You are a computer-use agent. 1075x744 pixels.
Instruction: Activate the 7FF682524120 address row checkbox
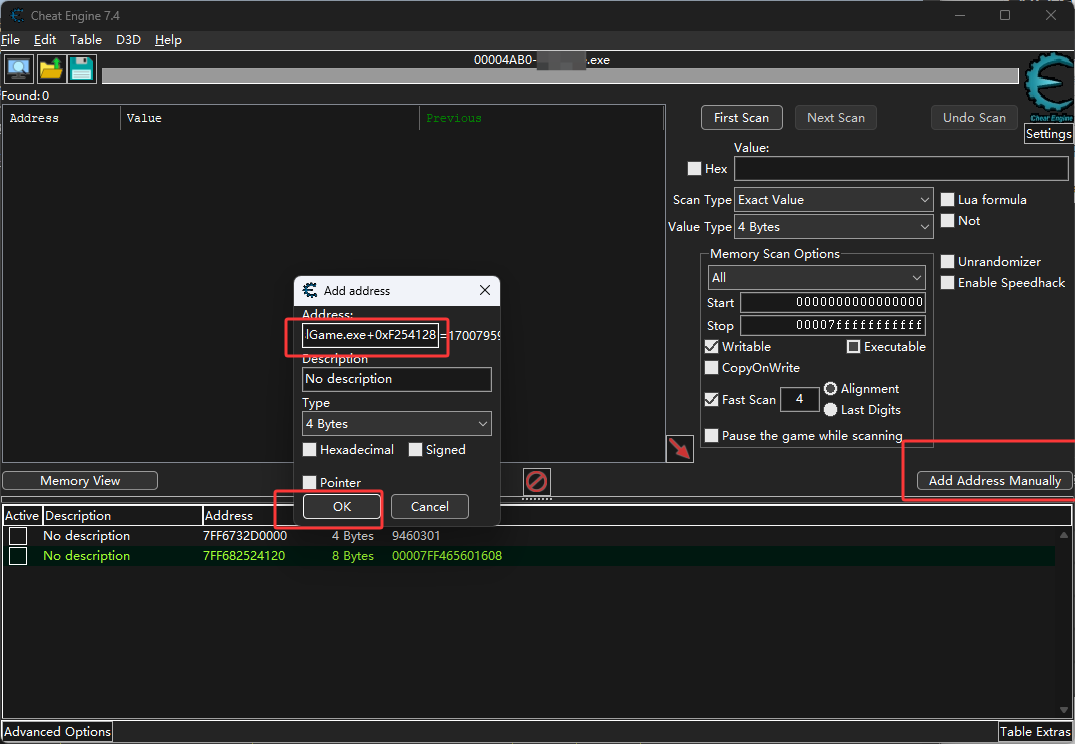(18, 555)
